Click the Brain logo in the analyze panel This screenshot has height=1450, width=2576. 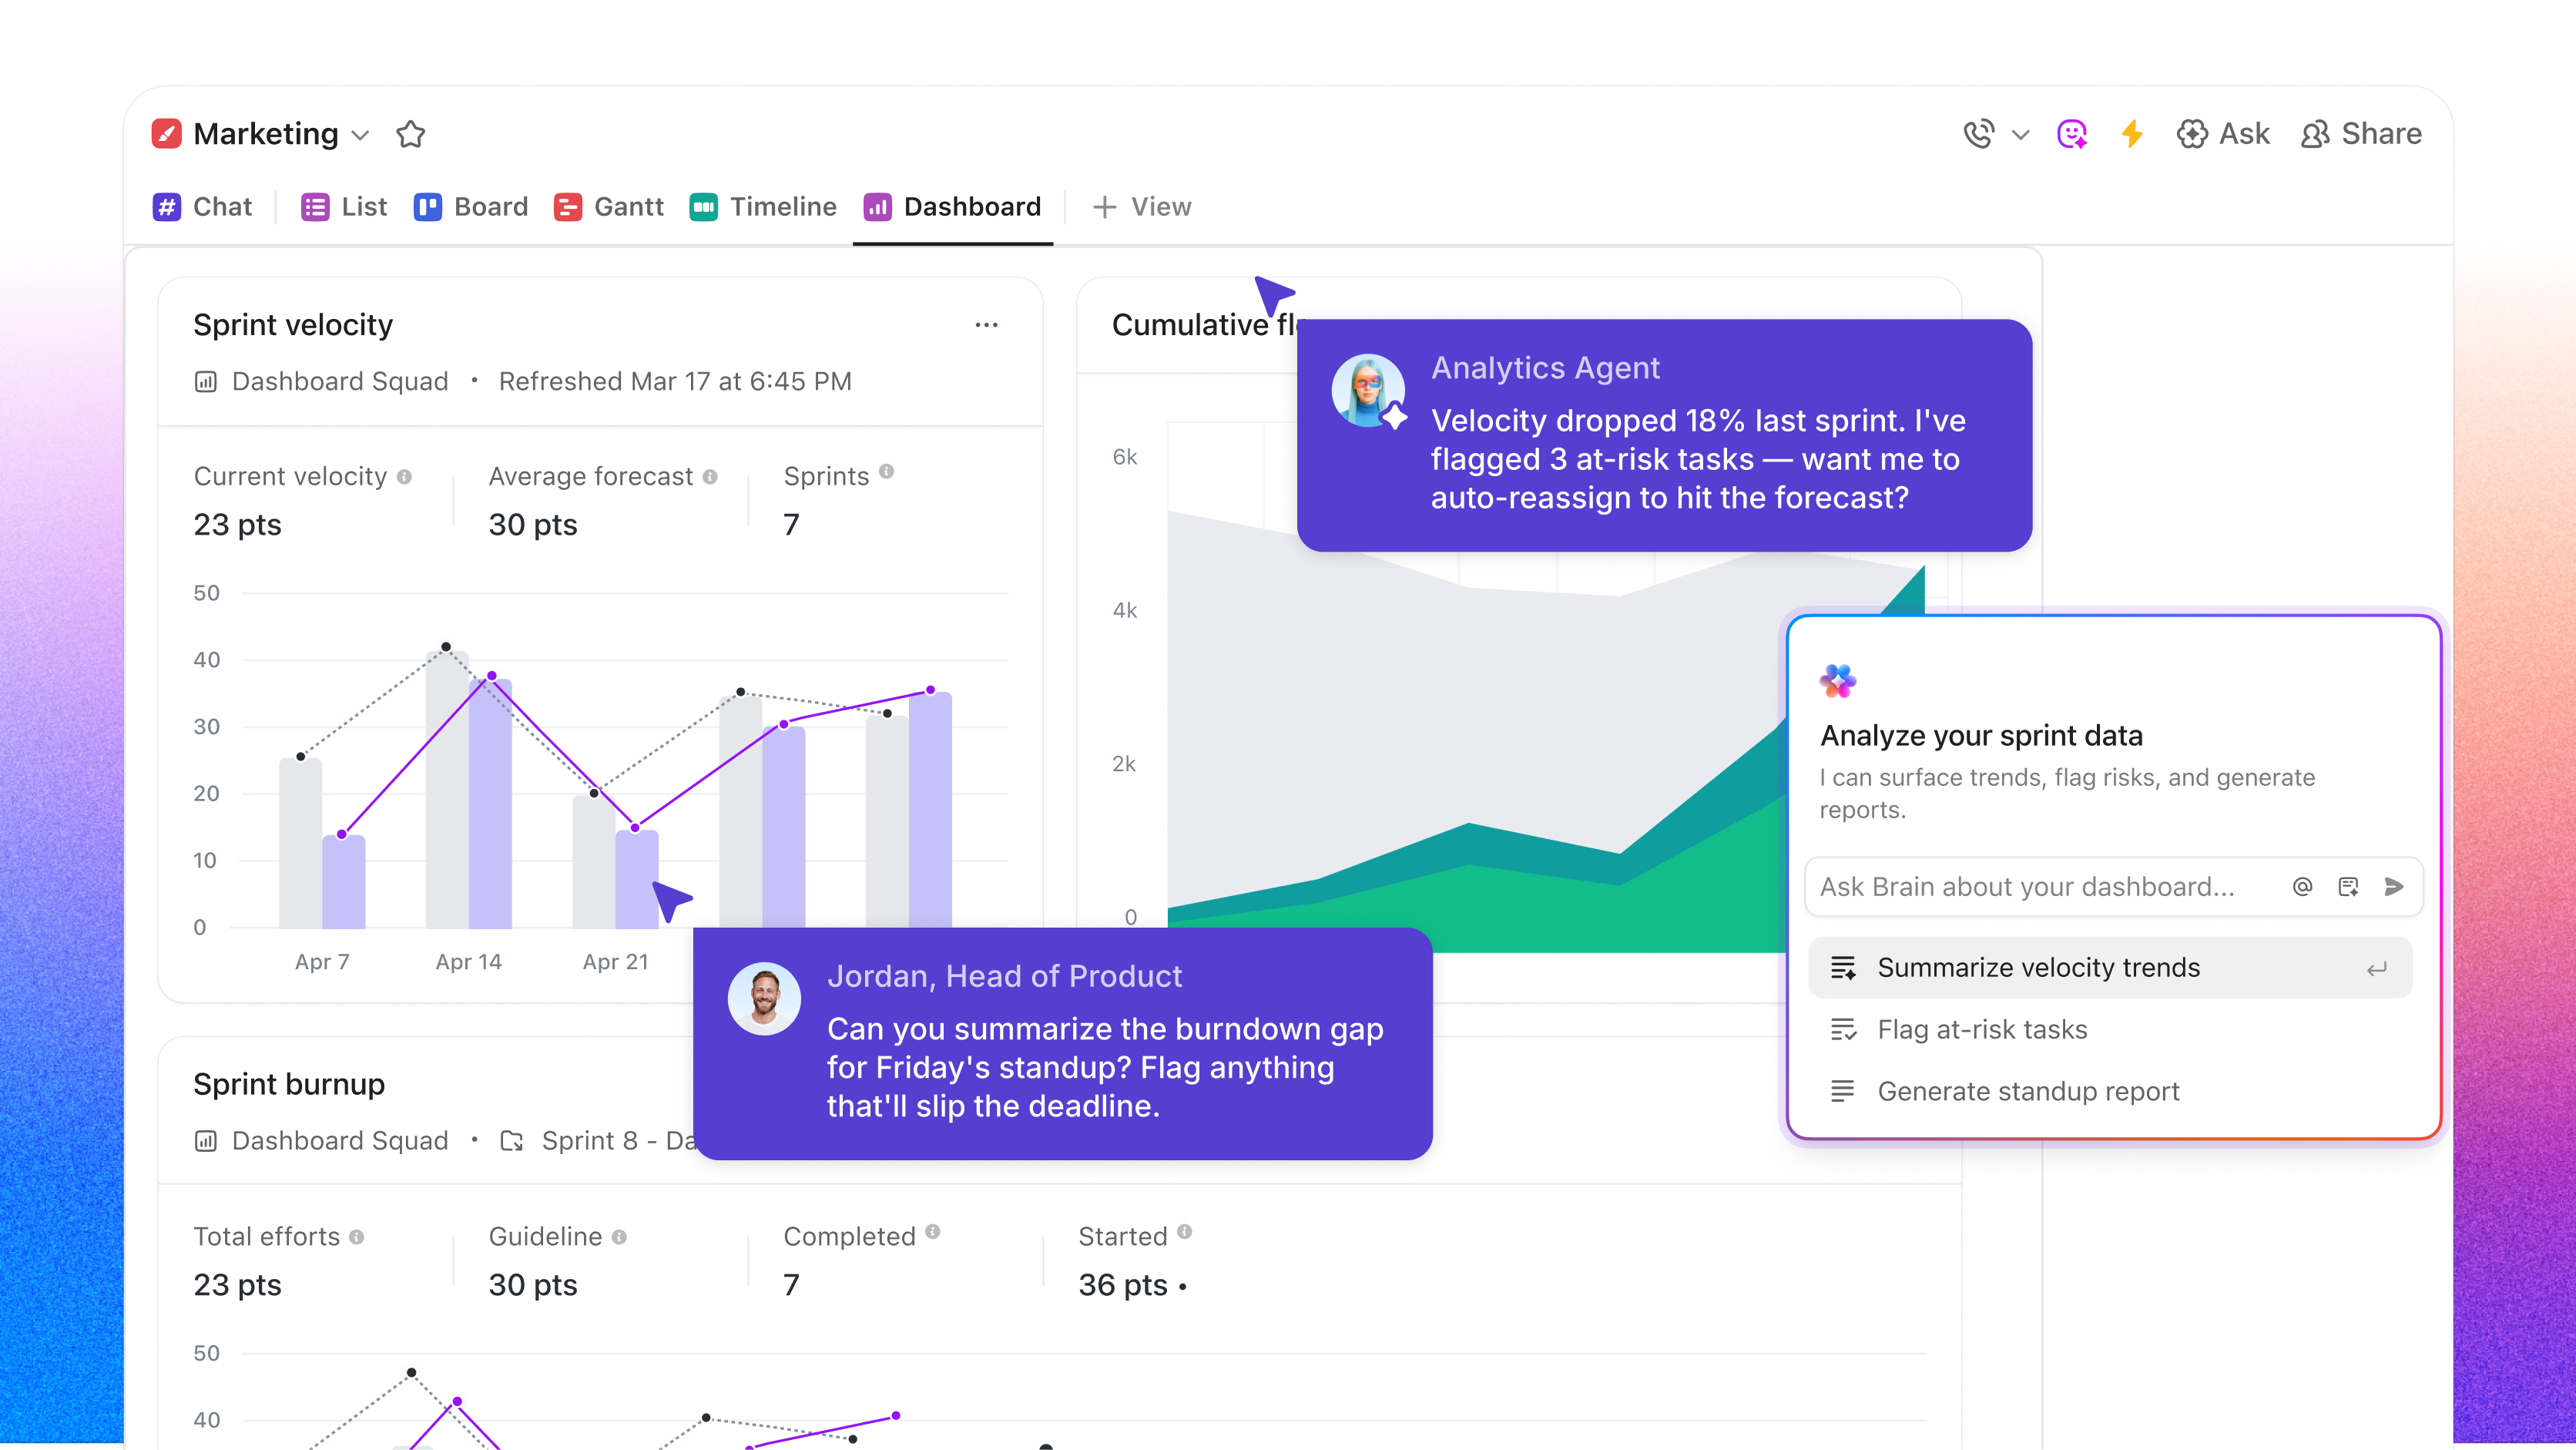pyautogui.click(x=1838, y=682)
